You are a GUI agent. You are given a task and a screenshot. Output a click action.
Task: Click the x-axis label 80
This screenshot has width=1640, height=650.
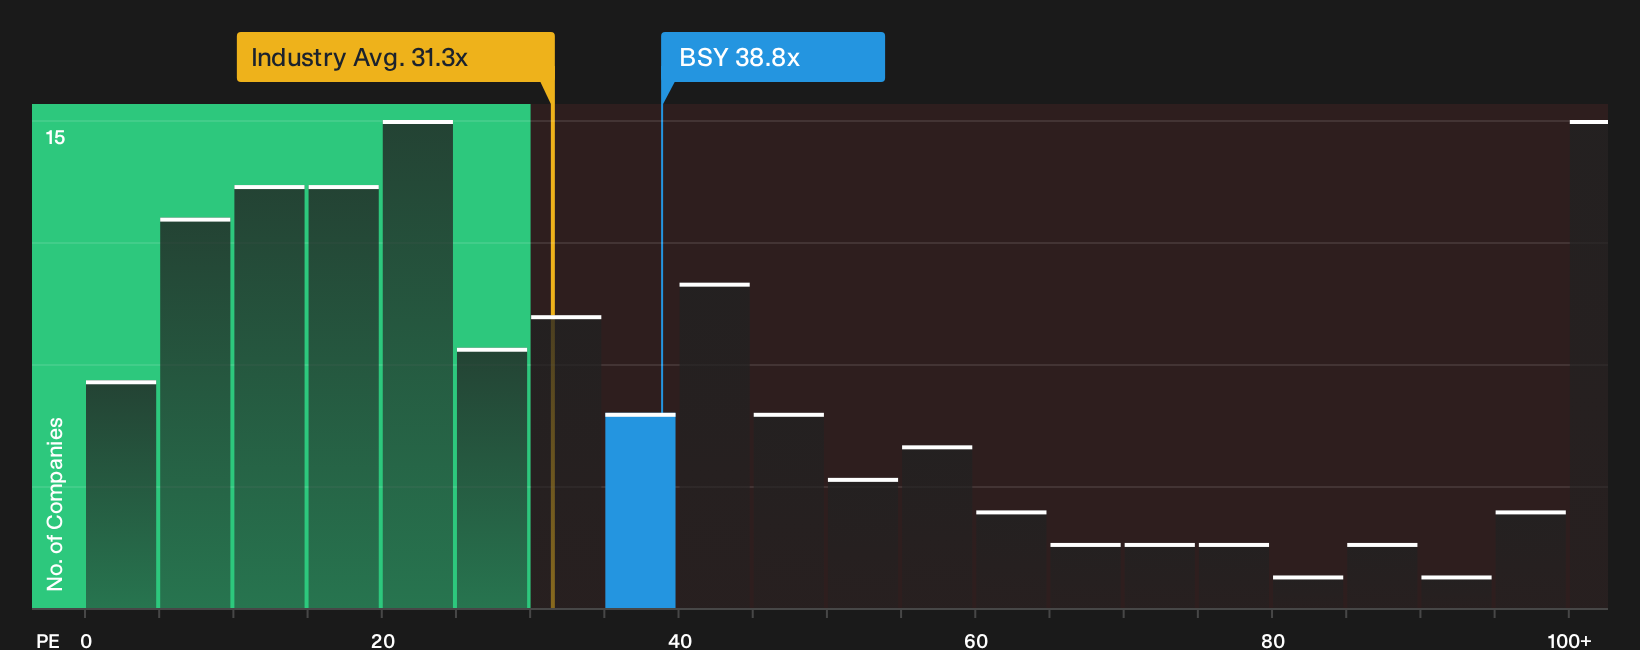1273,641
